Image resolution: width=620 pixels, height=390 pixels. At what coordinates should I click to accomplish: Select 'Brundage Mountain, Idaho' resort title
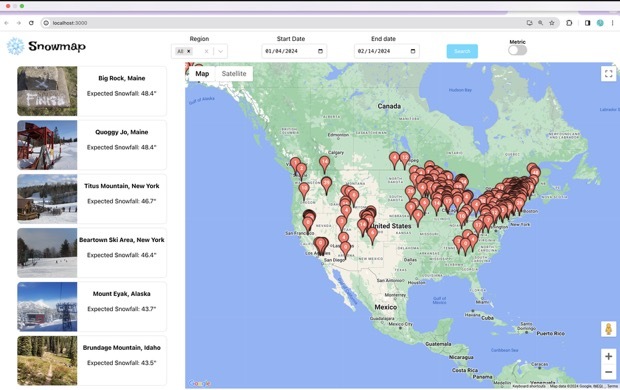[122, 348]
